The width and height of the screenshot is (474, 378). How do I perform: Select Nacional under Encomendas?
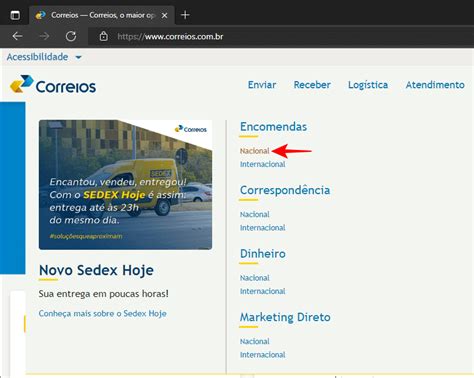[x=255, y=151]
